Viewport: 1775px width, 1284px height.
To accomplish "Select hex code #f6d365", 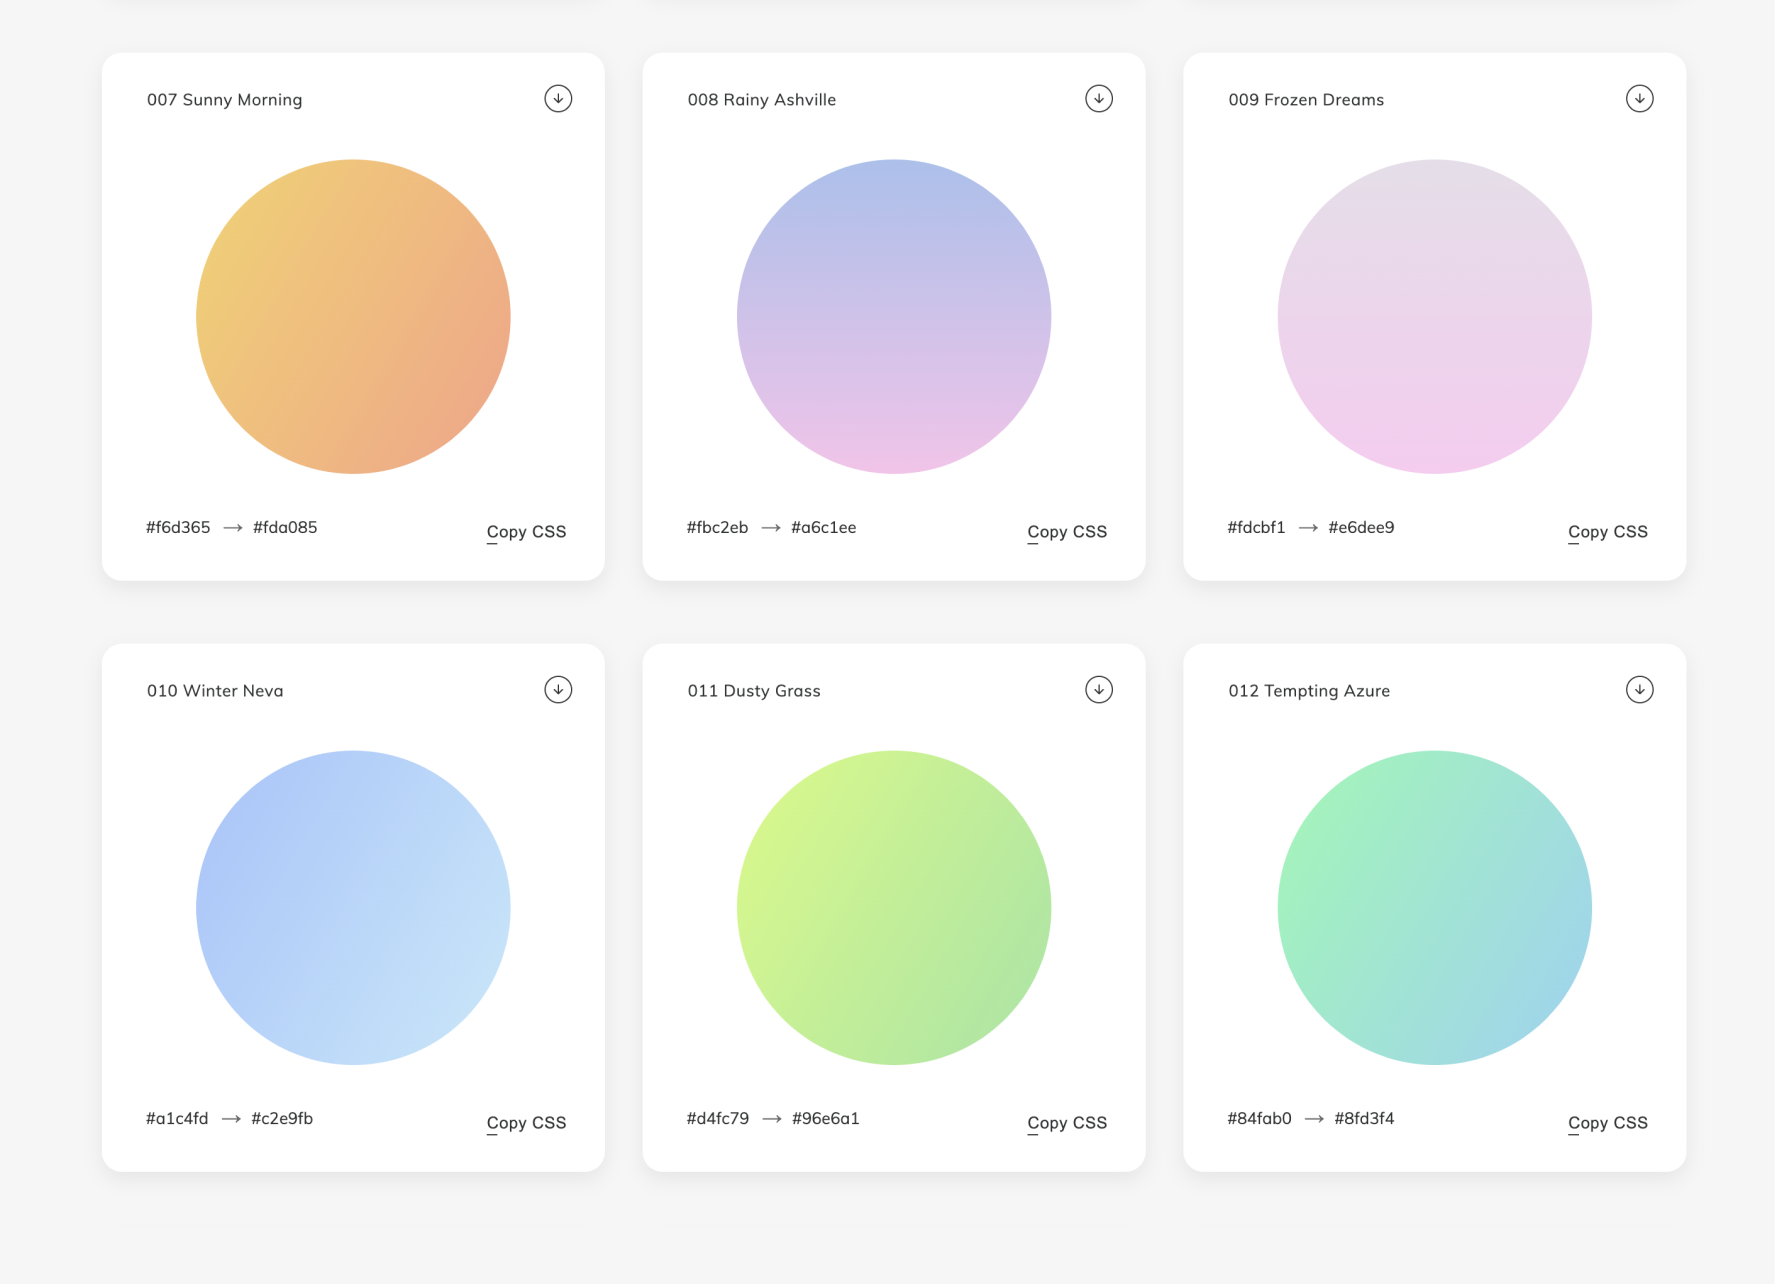I will 178,527.
